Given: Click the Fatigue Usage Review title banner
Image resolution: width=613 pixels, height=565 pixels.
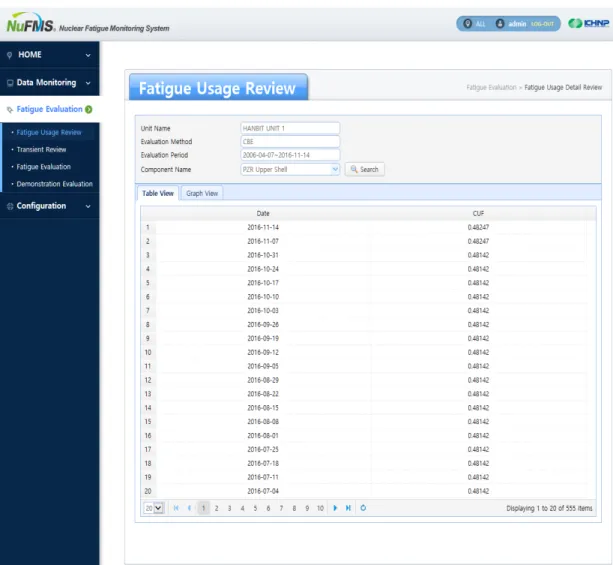Looking at the screenshot, I should (x=218, y=87).
